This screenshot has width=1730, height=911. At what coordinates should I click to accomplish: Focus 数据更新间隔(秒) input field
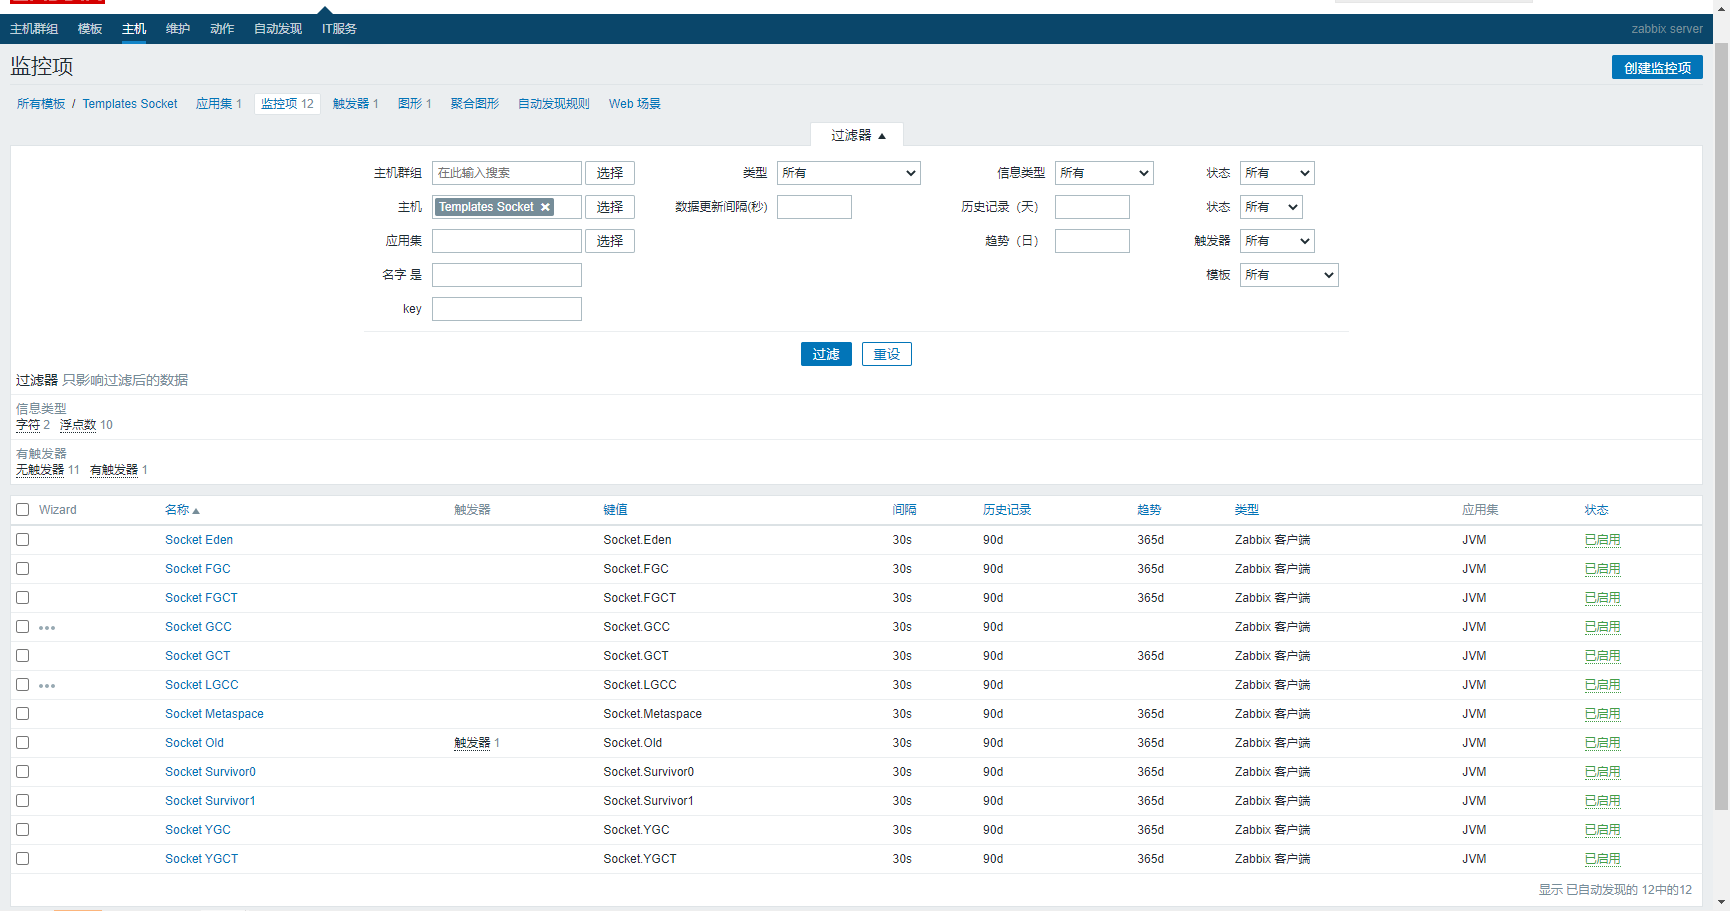point(814,207)
